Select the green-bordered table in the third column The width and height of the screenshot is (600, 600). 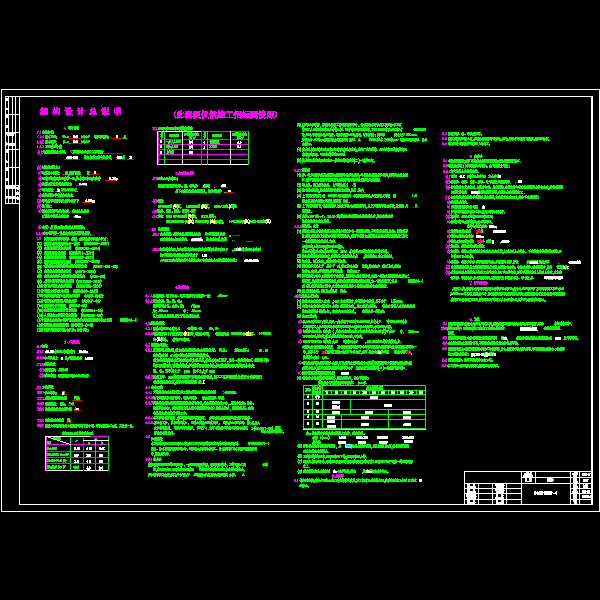point(364,407)
